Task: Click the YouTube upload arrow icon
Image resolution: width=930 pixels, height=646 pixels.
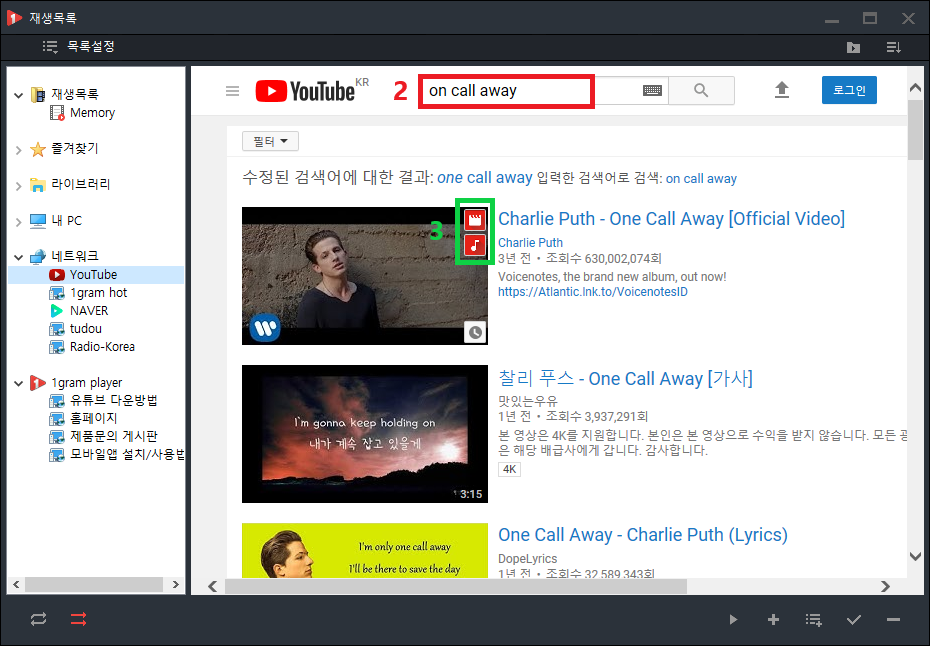Action: 782,90
